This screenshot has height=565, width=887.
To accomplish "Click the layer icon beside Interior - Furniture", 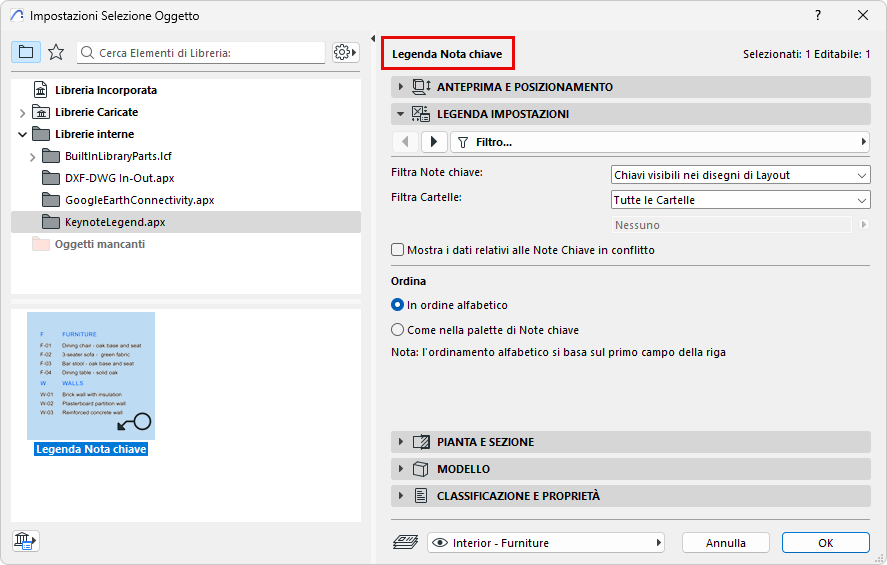I will coord(406,543).
